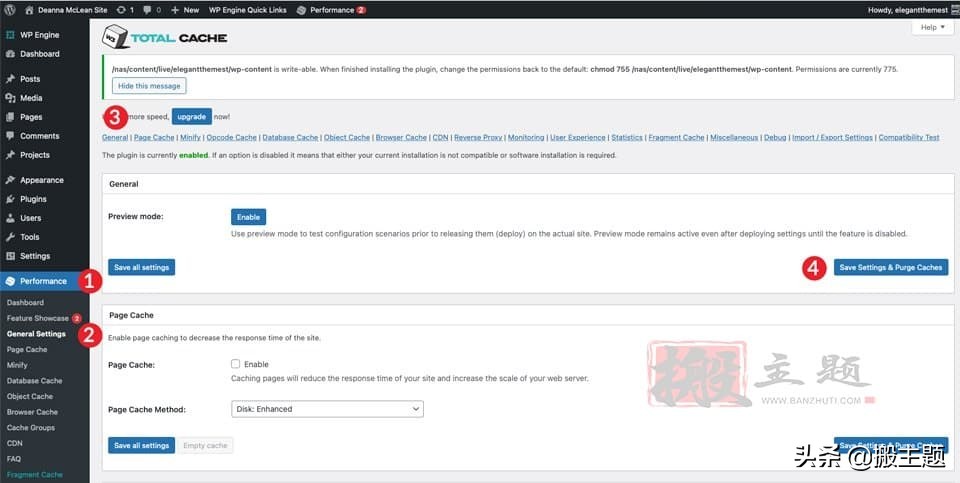Open the user avatar at top right

[955, 10]
